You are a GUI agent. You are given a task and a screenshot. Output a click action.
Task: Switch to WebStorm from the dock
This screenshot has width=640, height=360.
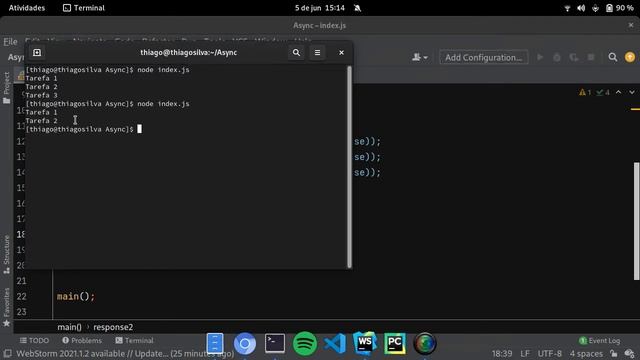tap(364, 343)
